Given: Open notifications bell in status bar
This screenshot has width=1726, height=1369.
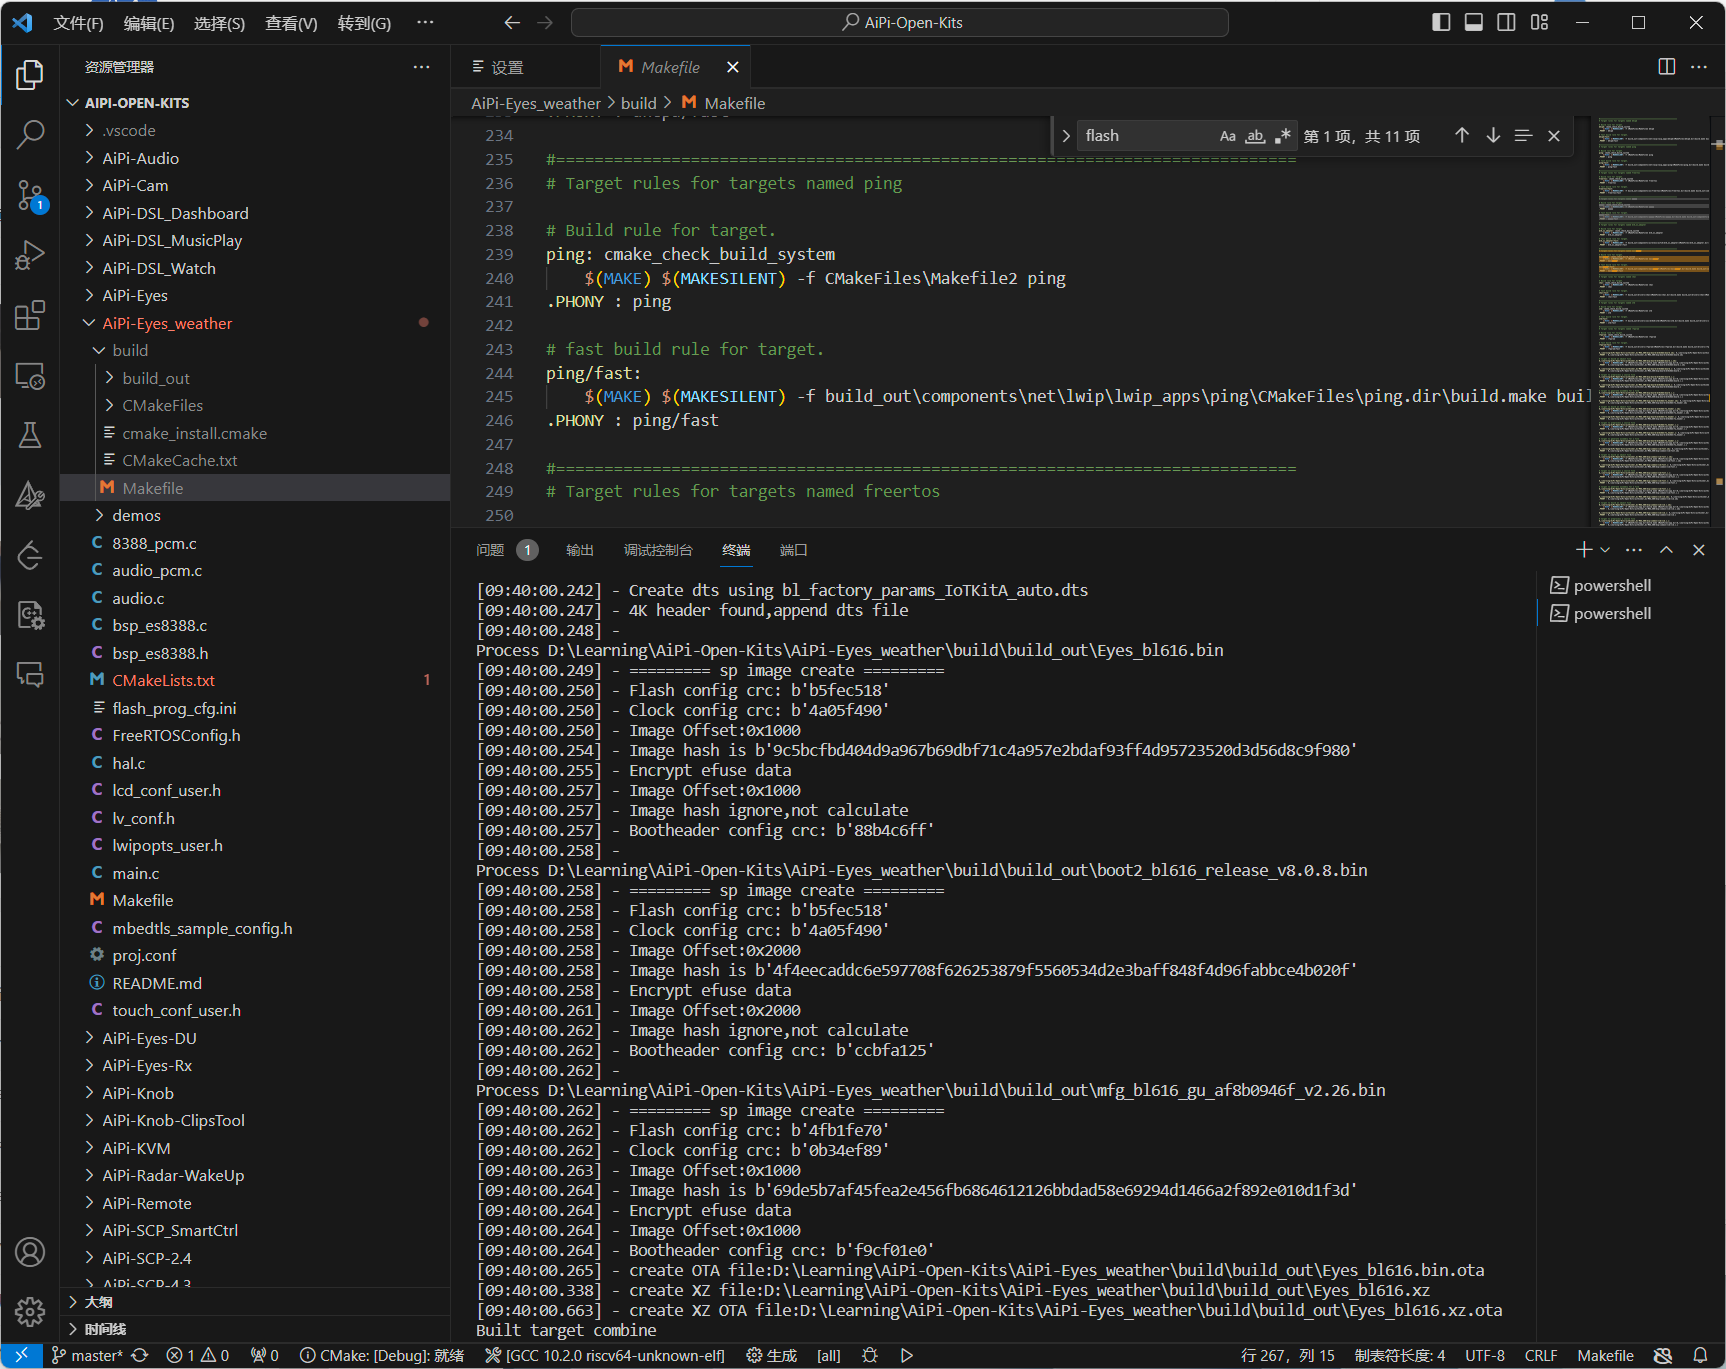Looking at the screenshot, I should tap(1700, 1356).
